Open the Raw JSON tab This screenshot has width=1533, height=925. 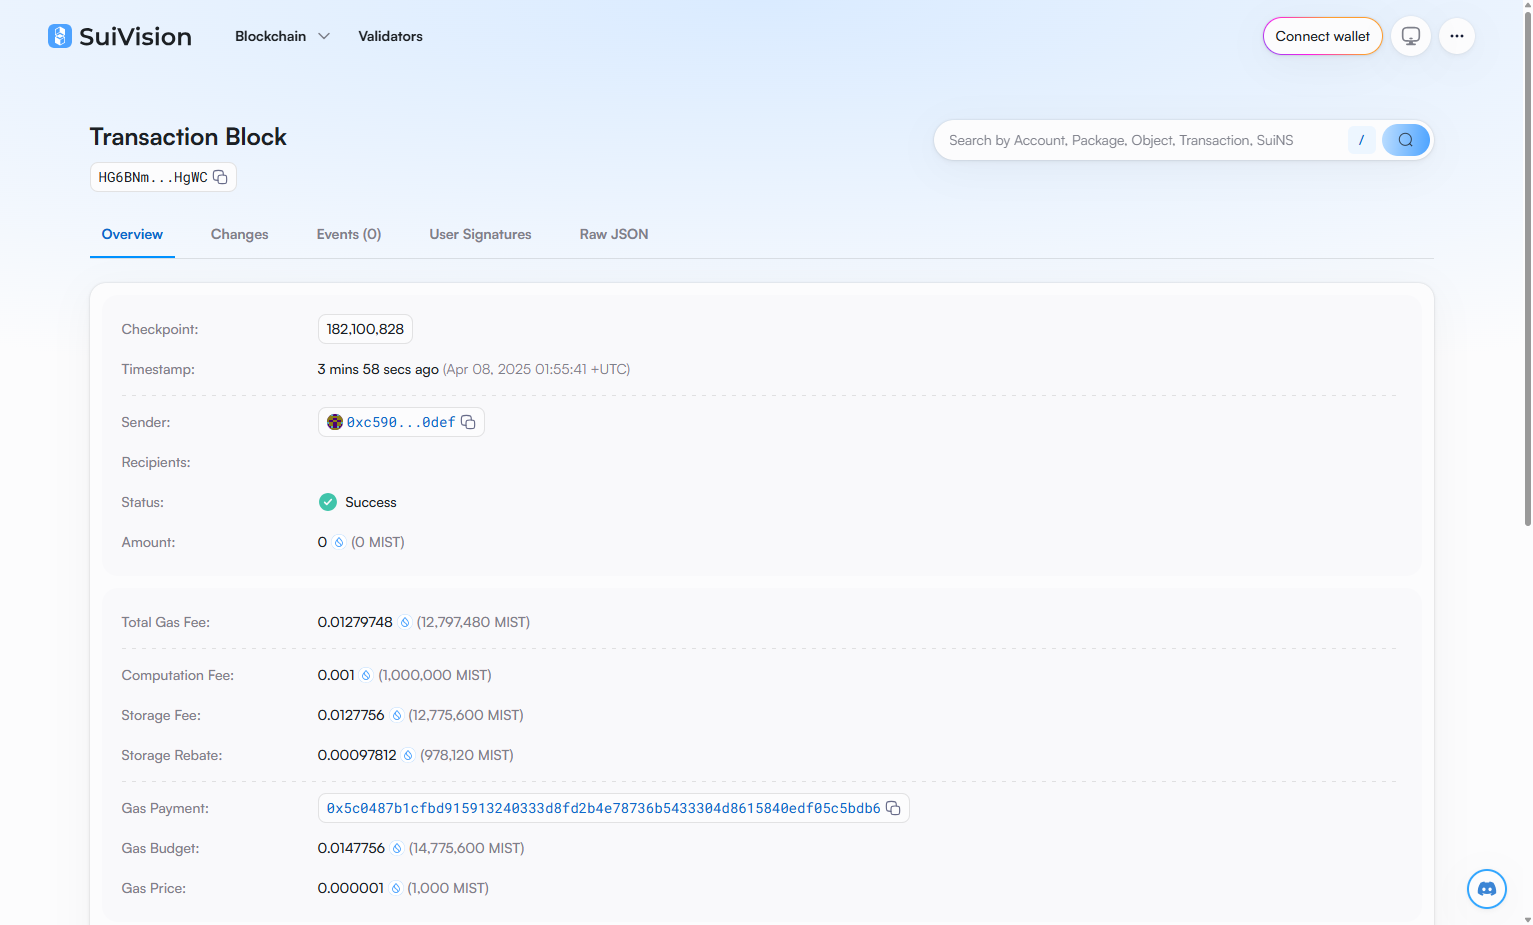pyautogui.click(x=614, y=234)
